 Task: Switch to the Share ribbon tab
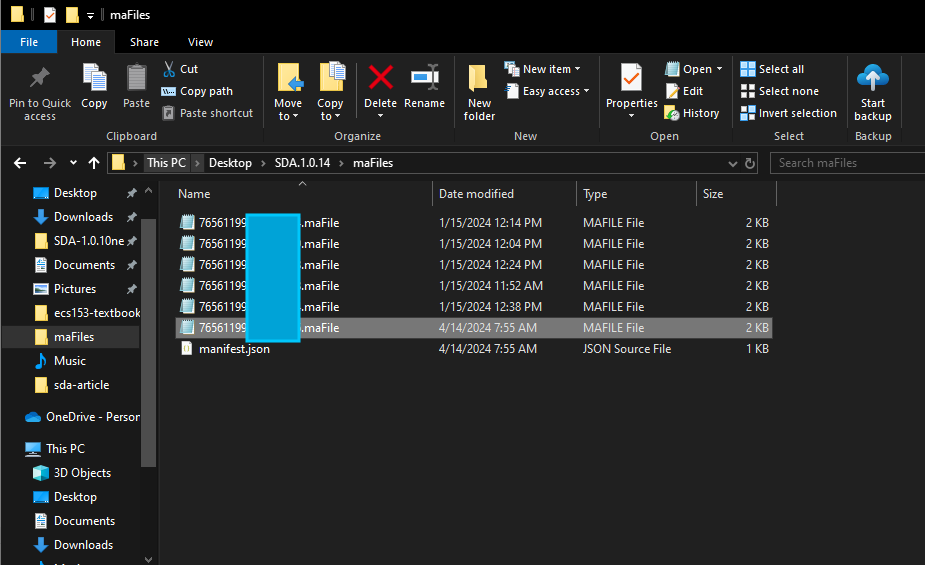click(x=145, y=42)
